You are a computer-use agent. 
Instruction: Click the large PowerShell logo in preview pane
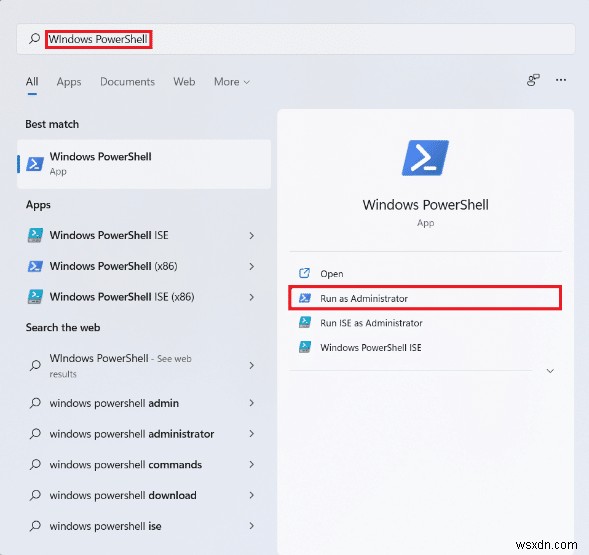[425, 158]
